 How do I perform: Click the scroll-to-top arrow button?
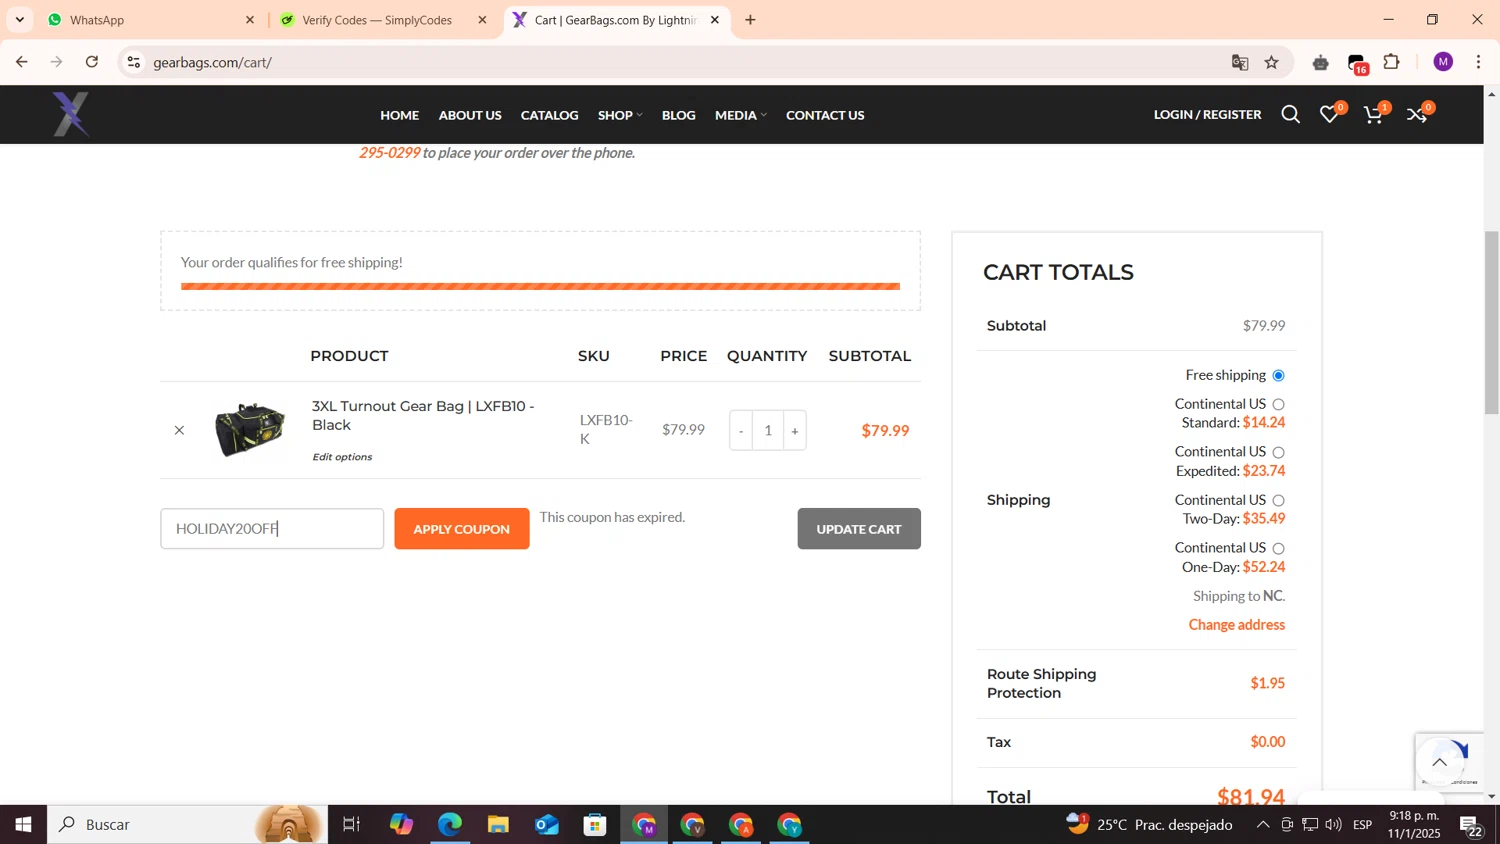pyautogui.click(x=1439, y=762)
